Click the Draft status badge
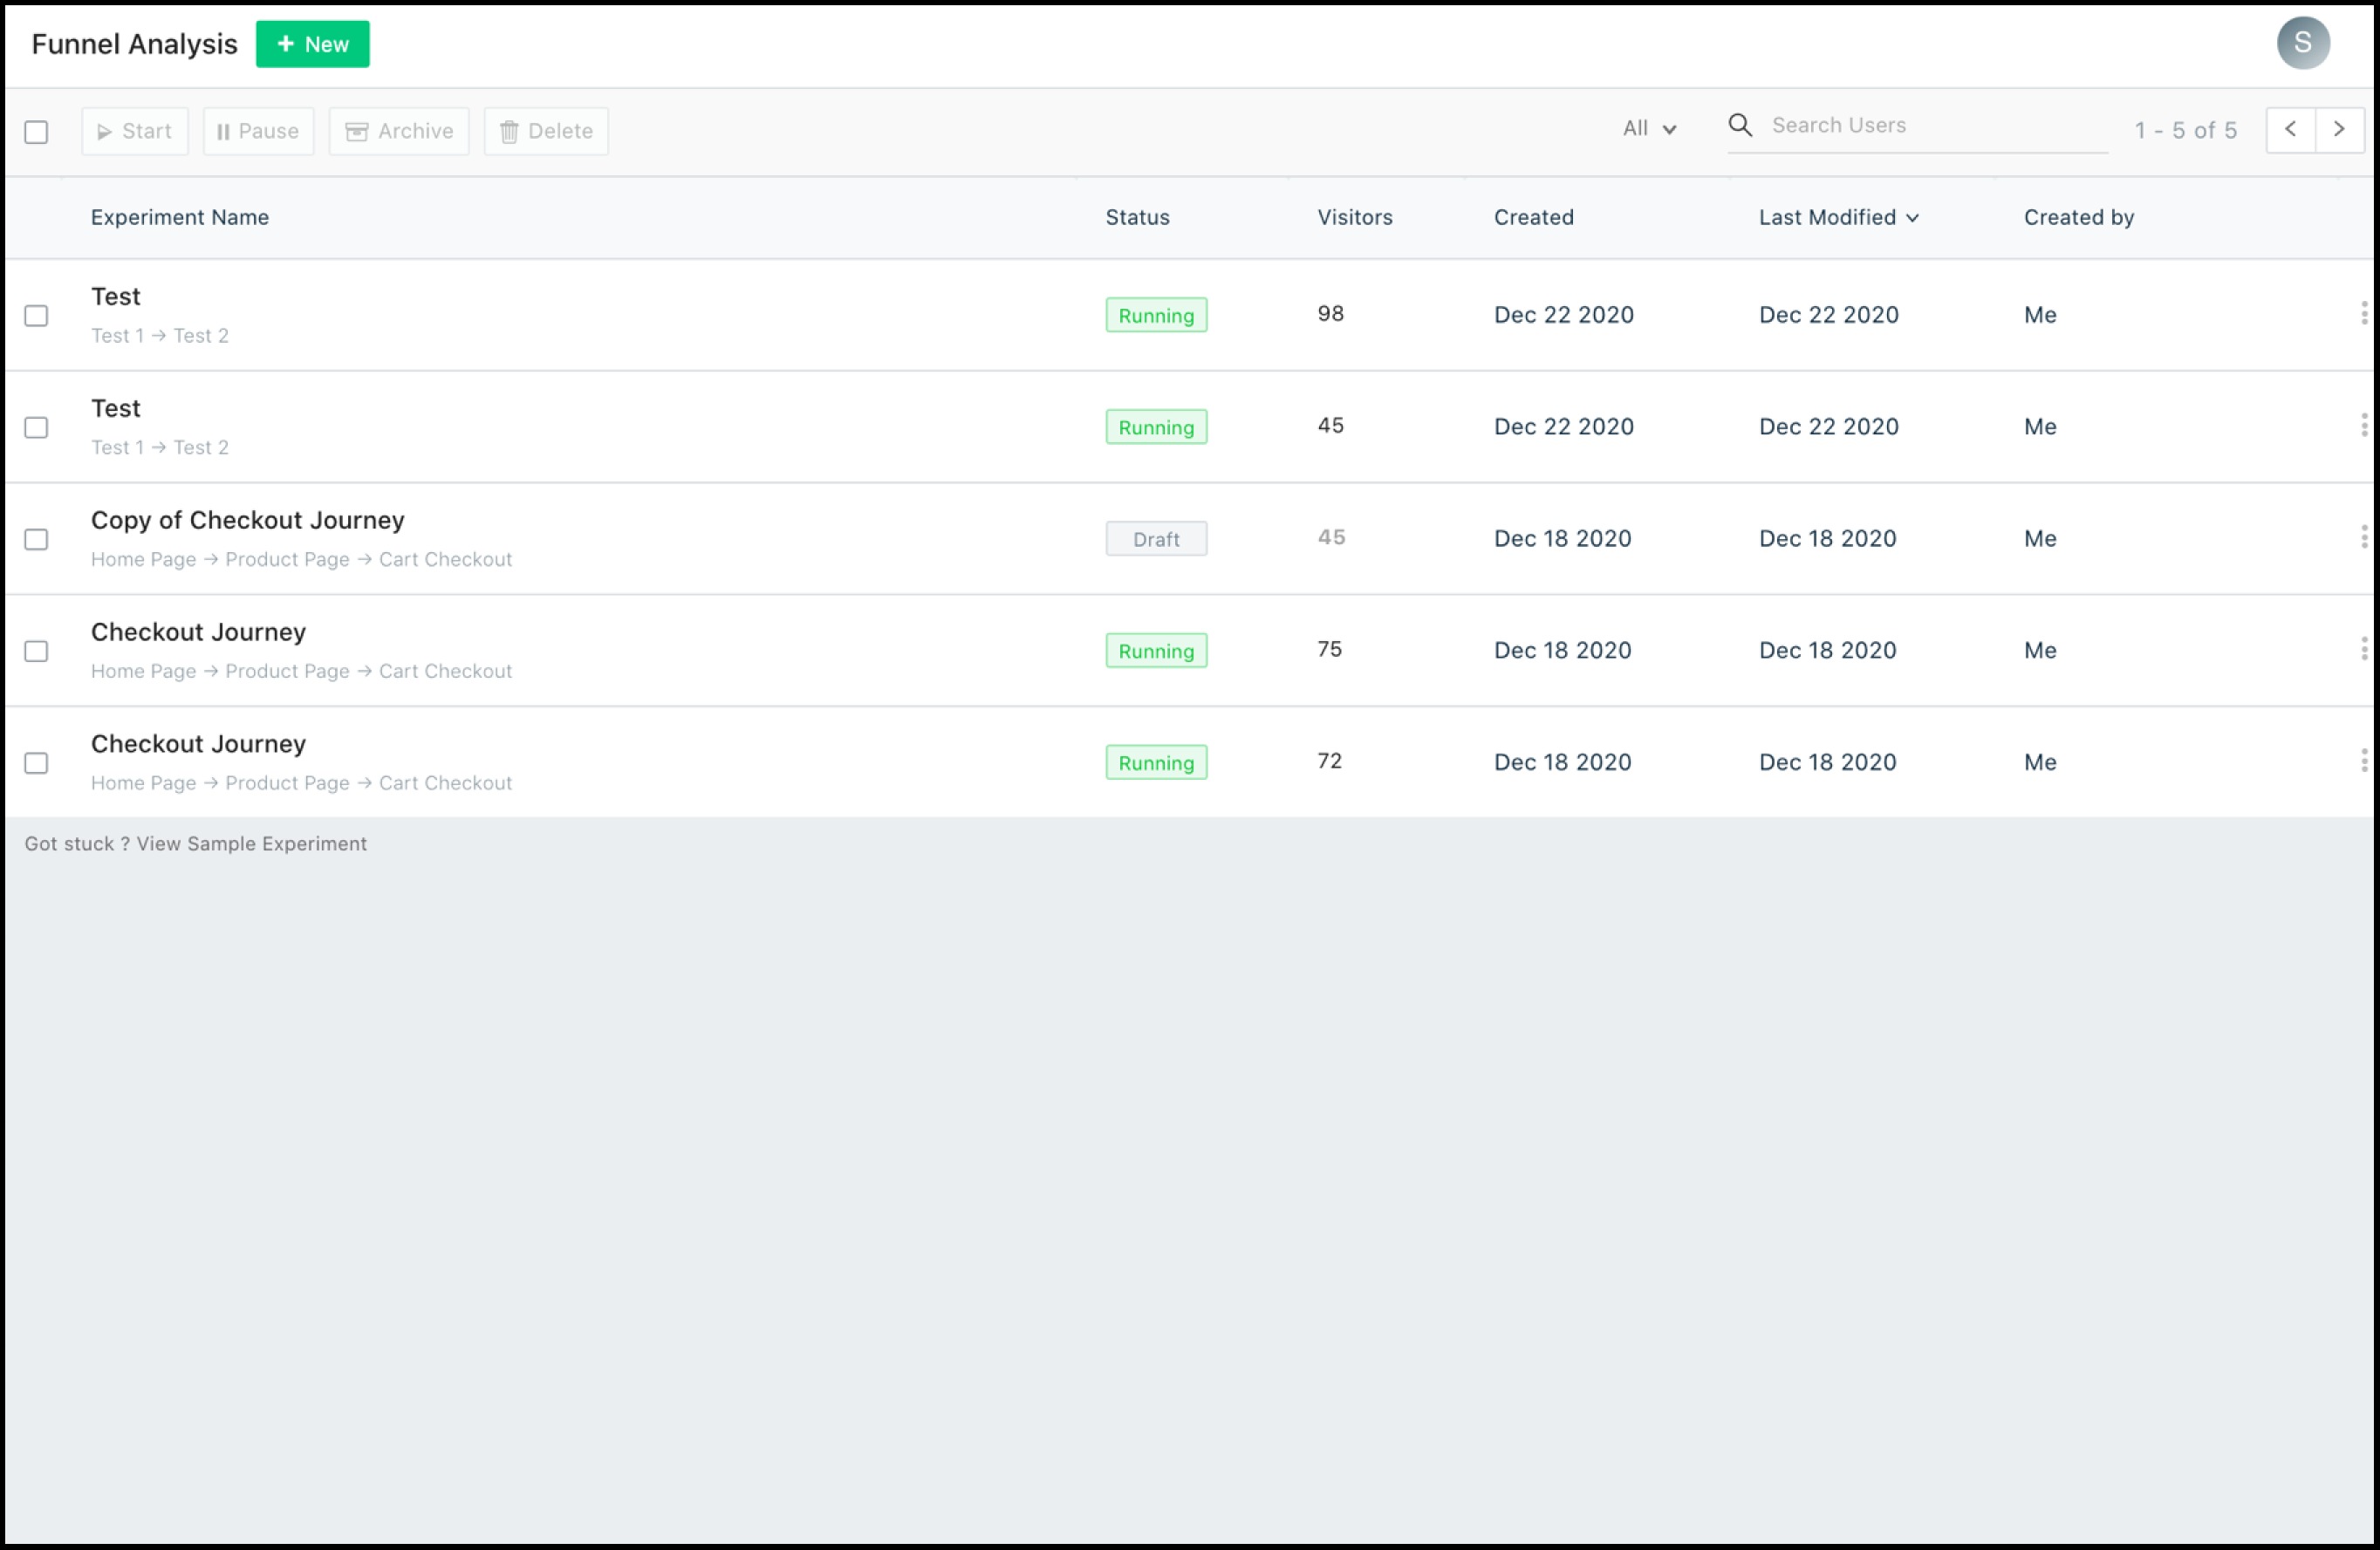The width and height of the screenshot is (2380, 1550). 1156,539
